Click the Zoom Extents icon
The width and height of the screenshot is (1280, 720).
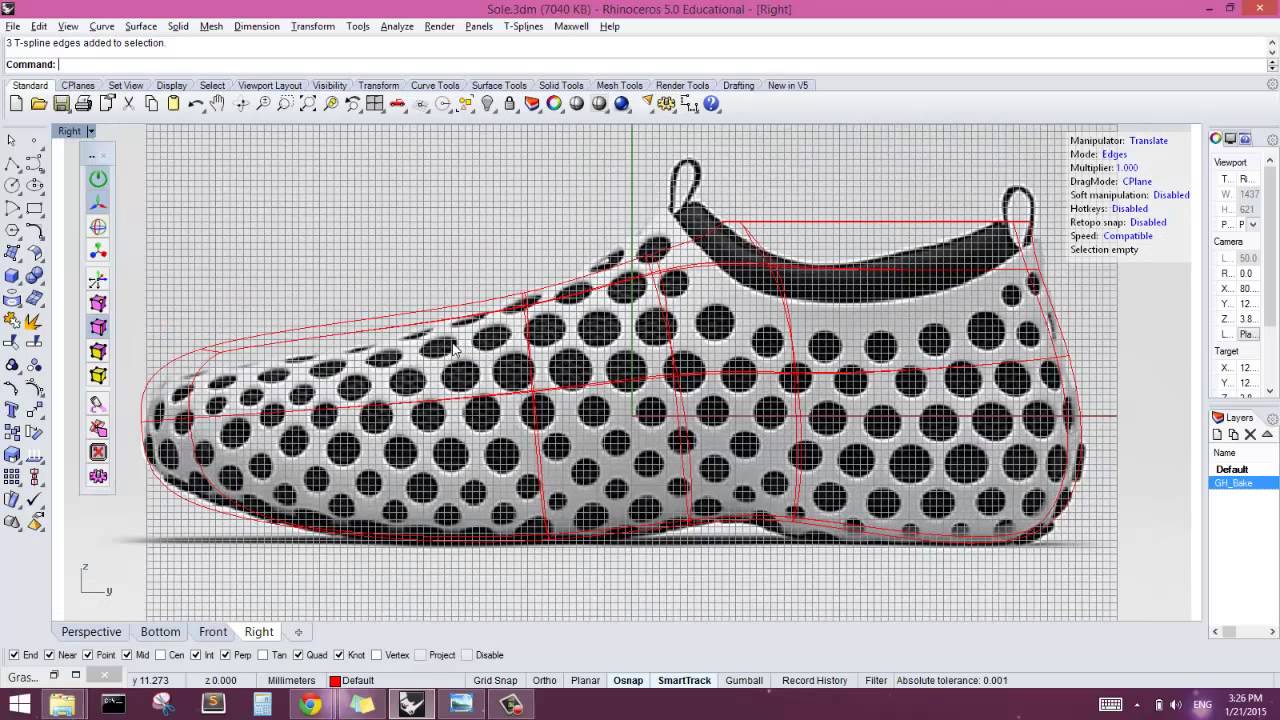tap(308, 104)
